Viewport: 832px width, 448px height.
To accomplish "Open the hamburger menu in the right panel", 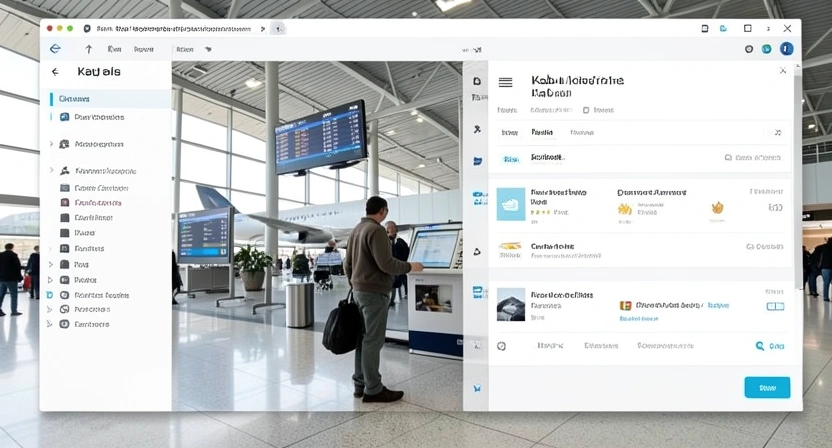I will click(505, 83).
